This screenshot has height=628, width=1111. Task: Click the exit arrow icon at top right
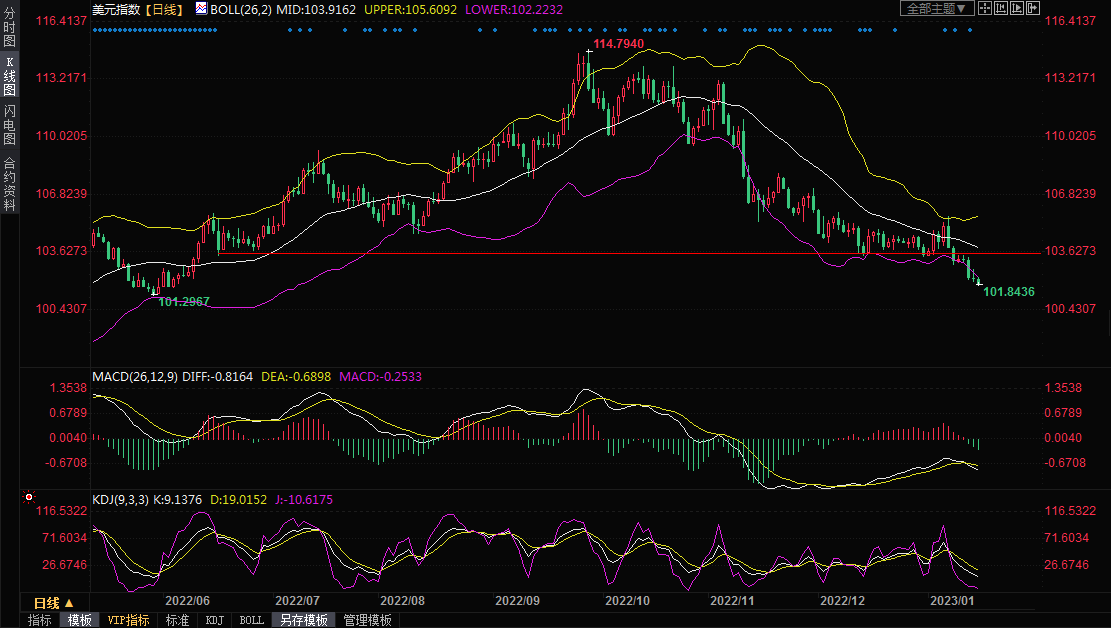[1034, 8]
